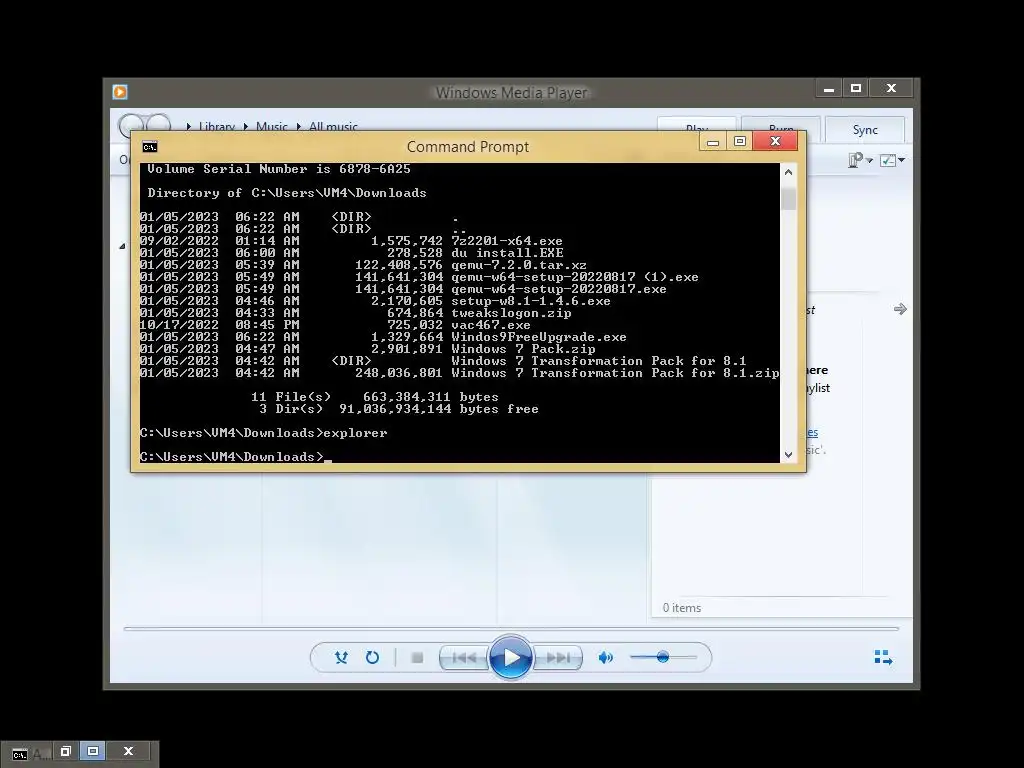Adjust the Media Player volume slider
The image size is (1024, 768).
[663, 657]
